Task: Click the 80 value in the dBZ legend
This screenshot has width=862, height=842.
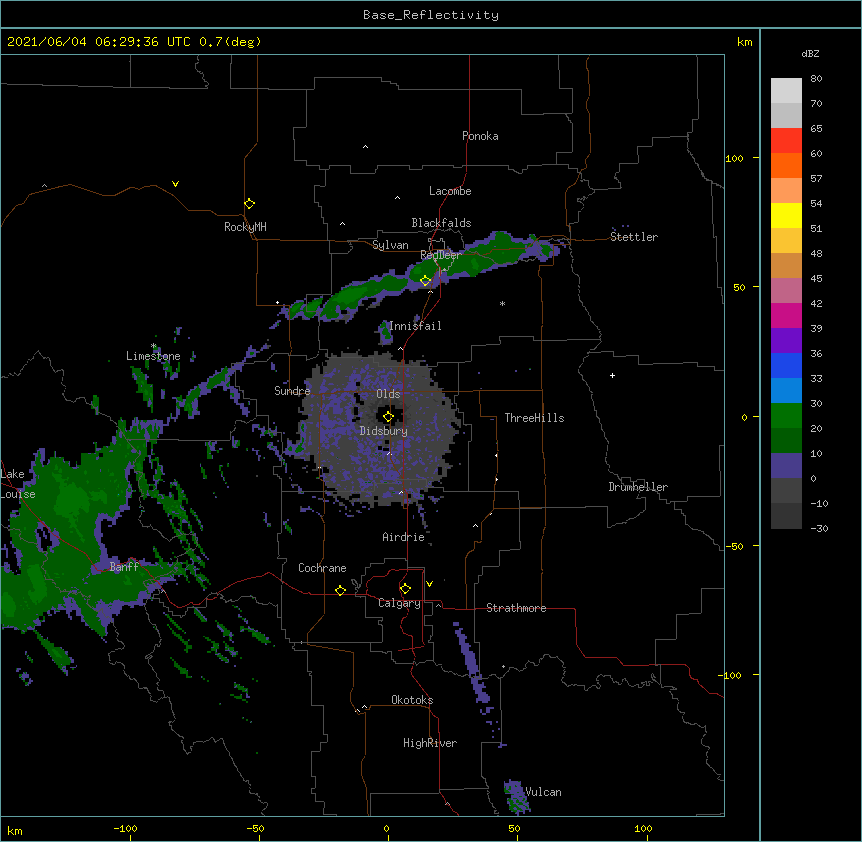Action: tap(816, 79)
